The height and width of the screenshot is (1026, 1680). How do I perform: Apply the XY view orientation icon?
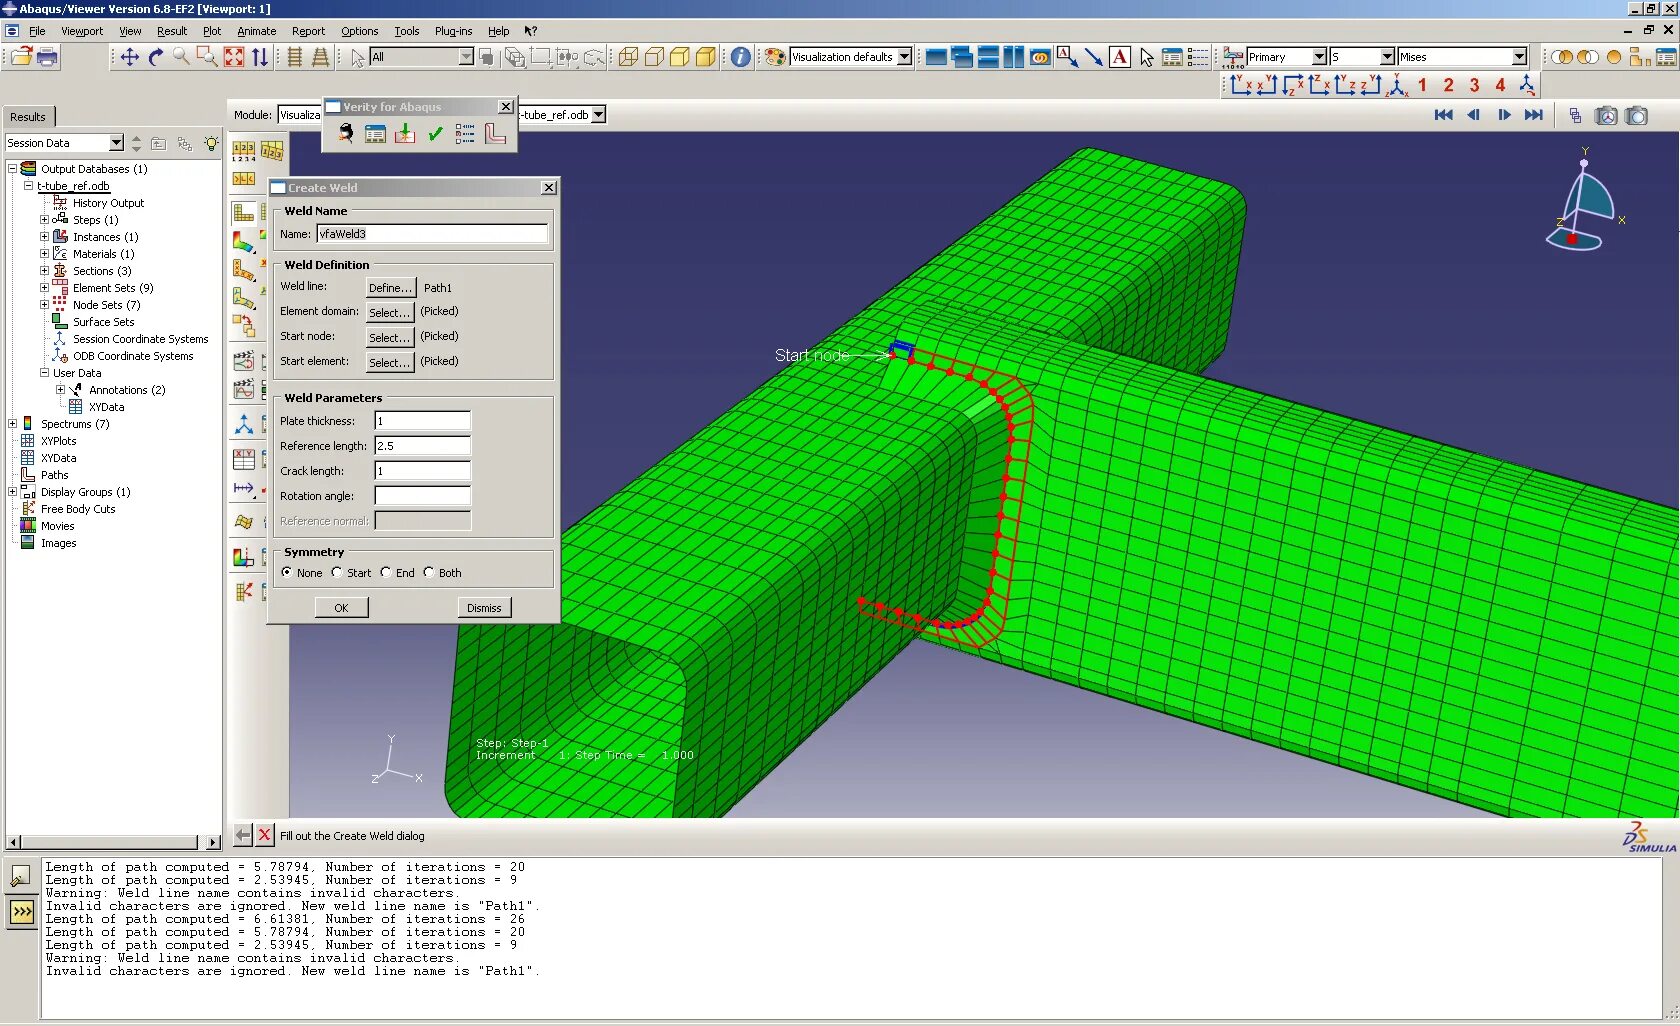[1241, 86]
